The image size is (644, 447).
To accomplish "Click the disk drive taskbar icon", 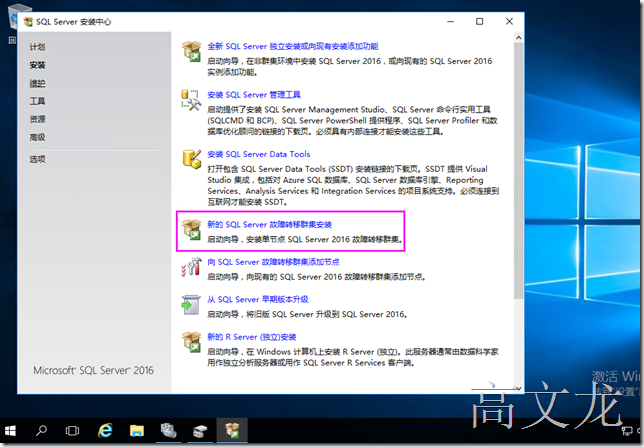I will 200,431.
